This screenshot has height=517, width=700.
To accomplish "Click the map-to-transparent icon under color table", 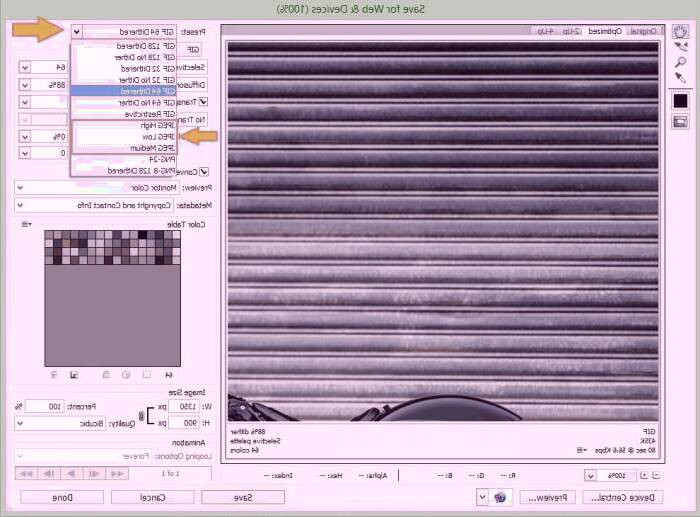I will [146, 375].
